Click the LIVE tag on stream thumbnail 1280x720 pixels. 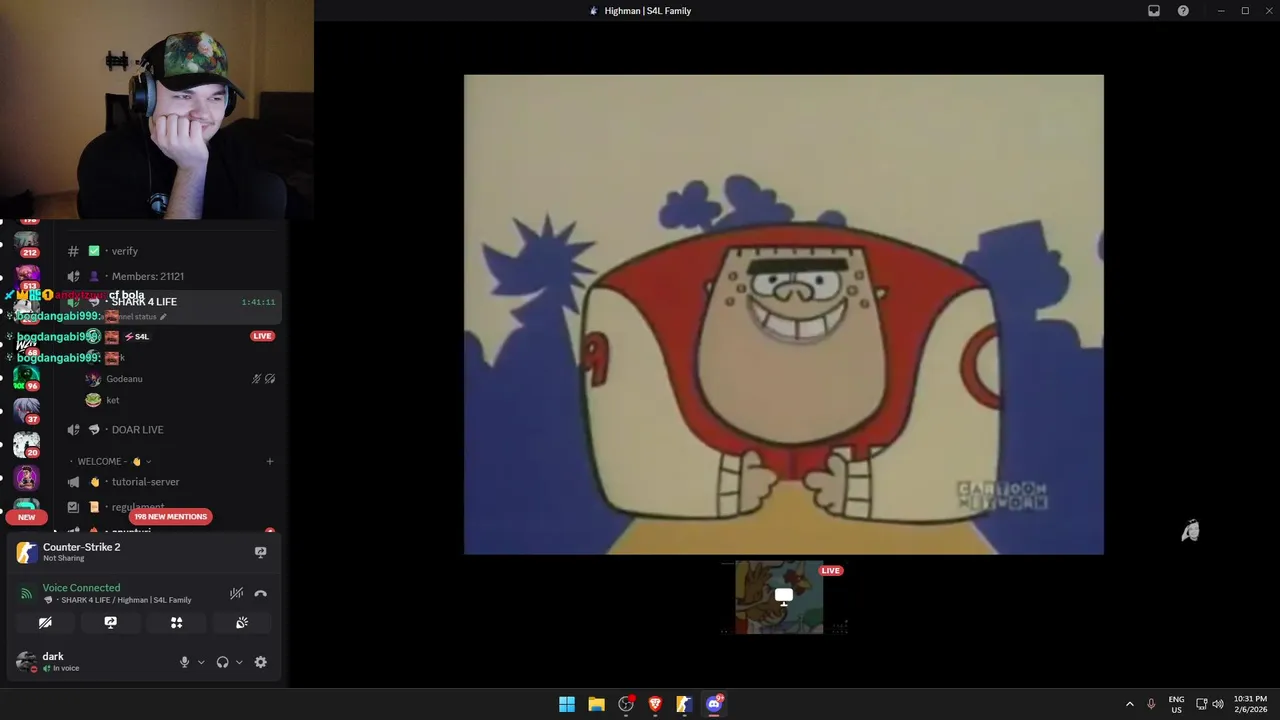point(831,571)
